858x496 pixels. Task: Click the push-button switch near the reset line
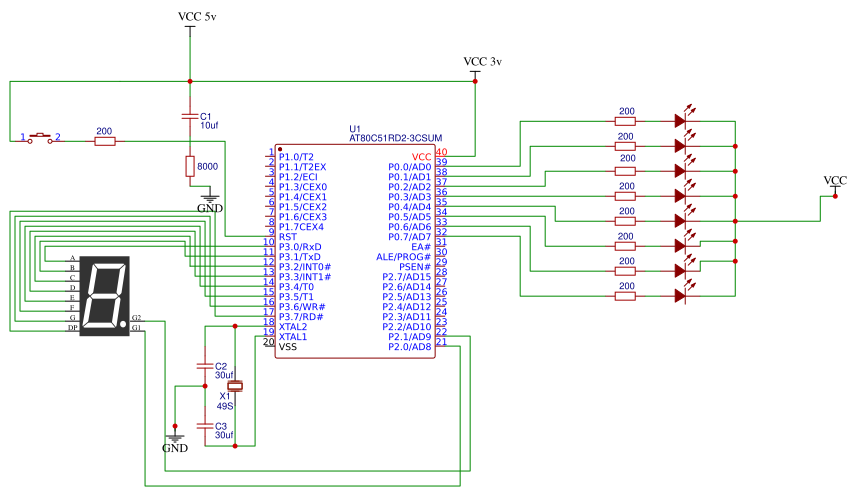[x=41, y=137]
